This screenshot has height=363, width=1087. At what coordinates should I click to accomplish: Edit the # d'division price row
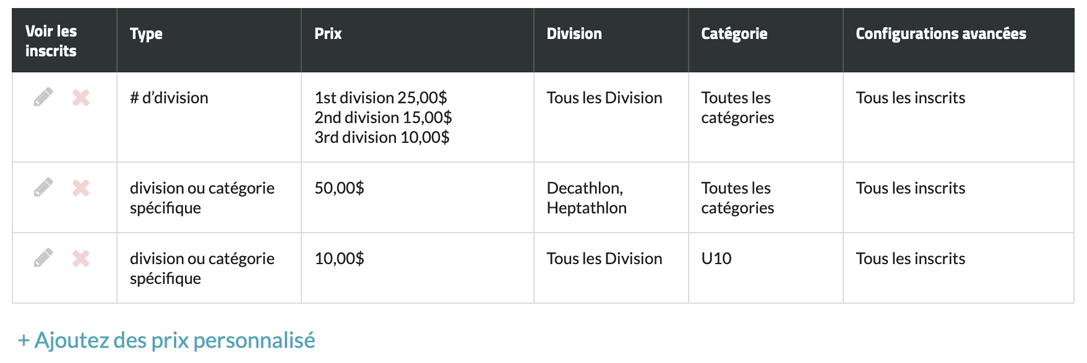pos(43,97)
